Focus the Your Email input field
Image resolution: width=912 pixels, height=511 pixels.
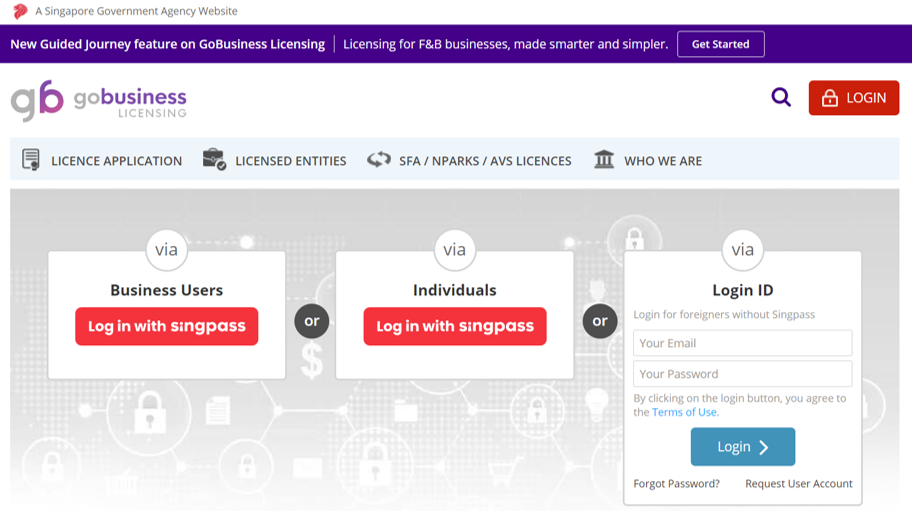[743, 343]
